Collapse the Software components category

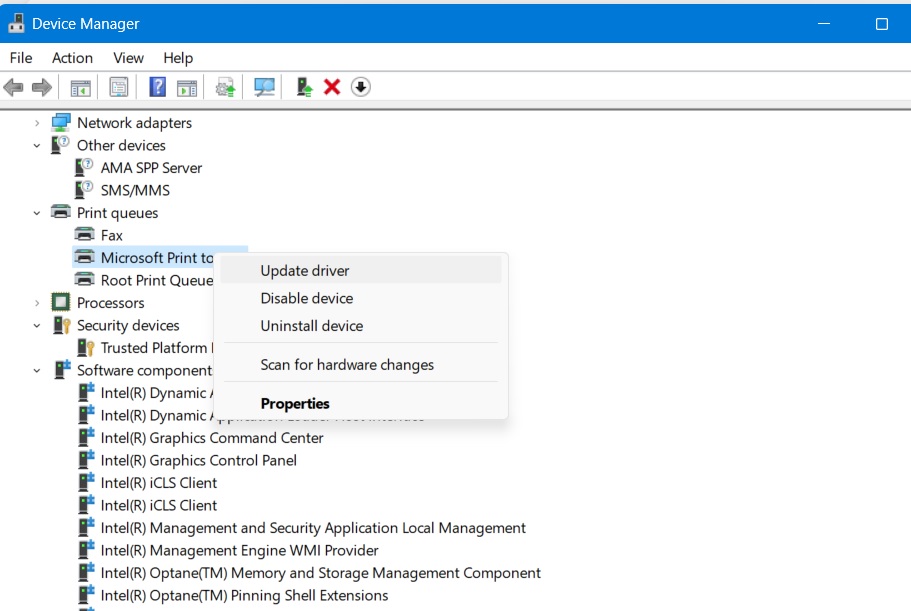[x=37, y=370]
